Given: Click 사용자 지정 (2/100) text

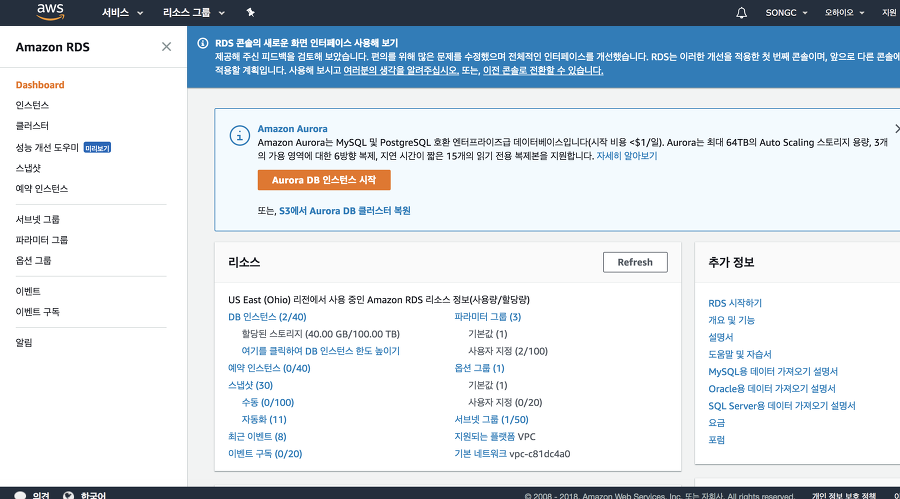Looking at the screenshot, I should (x=508, y=351).
